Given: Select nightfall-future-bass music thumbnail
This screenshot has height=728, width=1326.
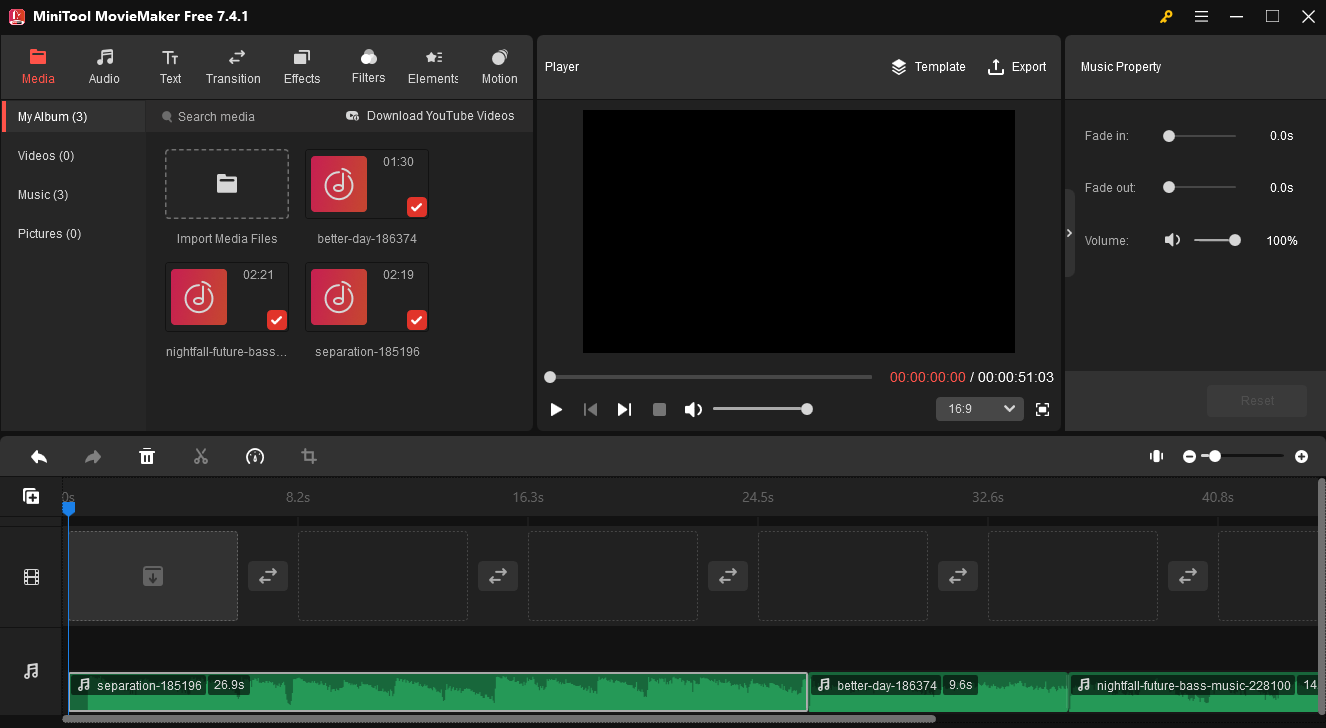Looking at the screenshot, I should (x=227, y=297).
